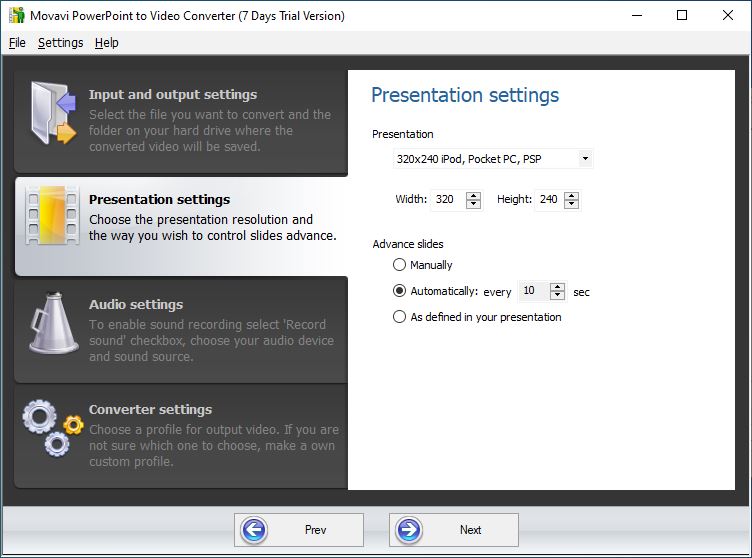
Task: Open the Help menu
Action: tap(106, 43)
